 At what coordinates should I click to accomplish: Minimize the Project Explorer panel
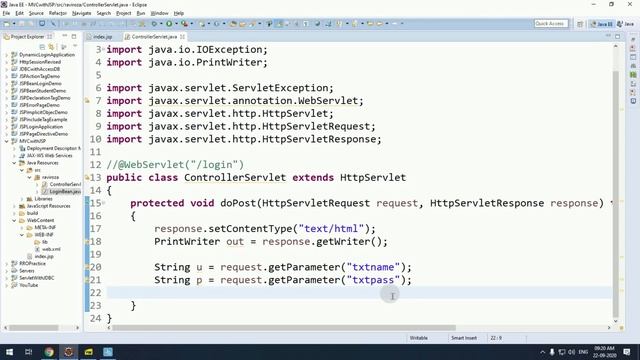[64, 36]
